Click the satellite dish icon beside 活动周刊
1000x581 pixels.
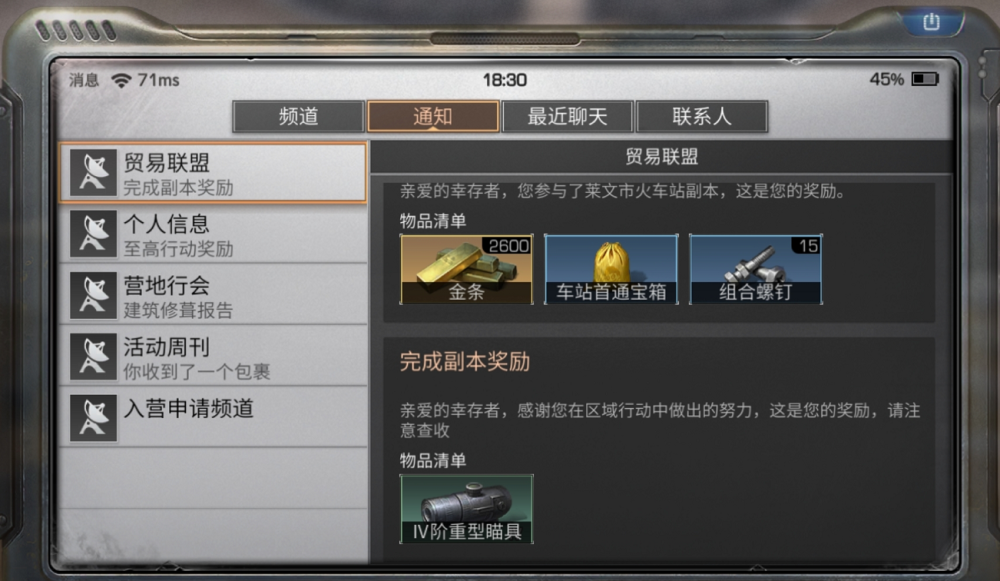pyautogui.click(x=93, y=357)
